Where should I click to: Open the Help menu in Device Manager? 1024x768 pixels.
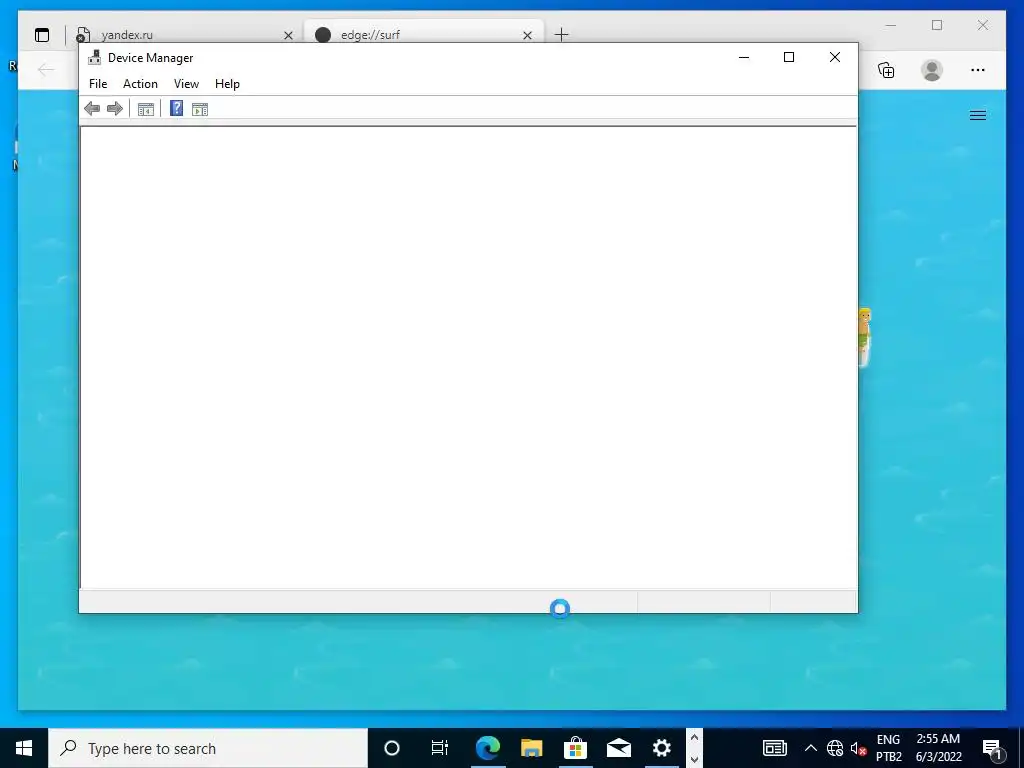coord(227,84)
